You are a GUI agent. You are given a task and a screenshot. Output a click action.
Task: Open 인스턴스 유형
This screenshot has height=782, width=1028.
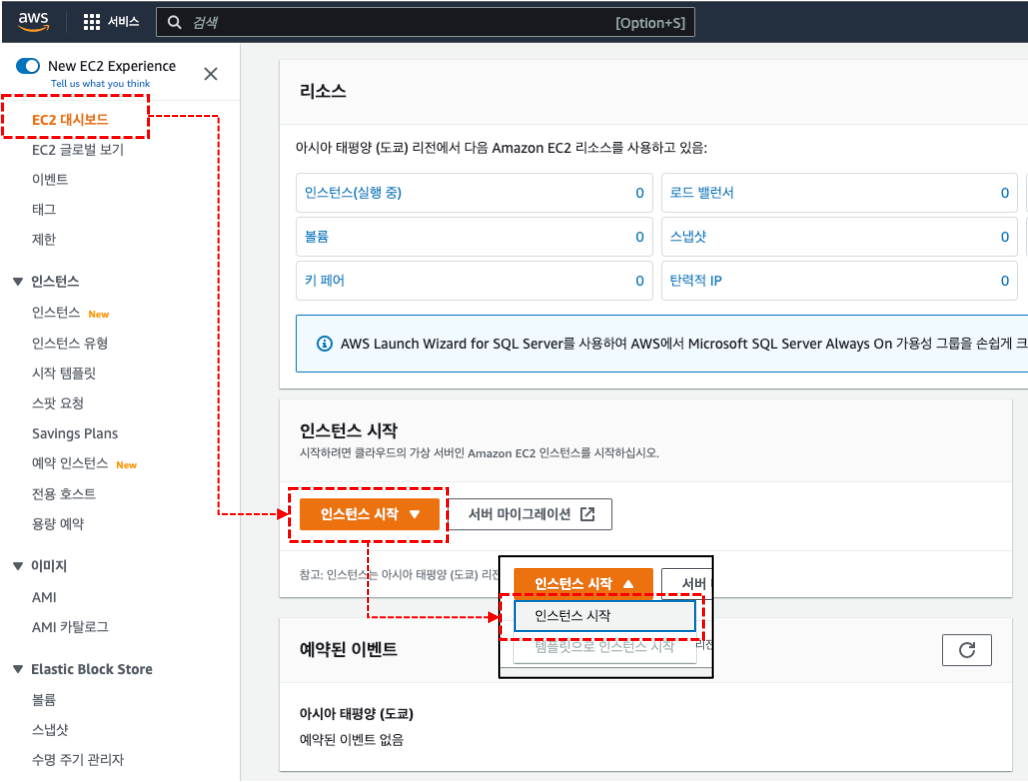(x=70, y=343)
